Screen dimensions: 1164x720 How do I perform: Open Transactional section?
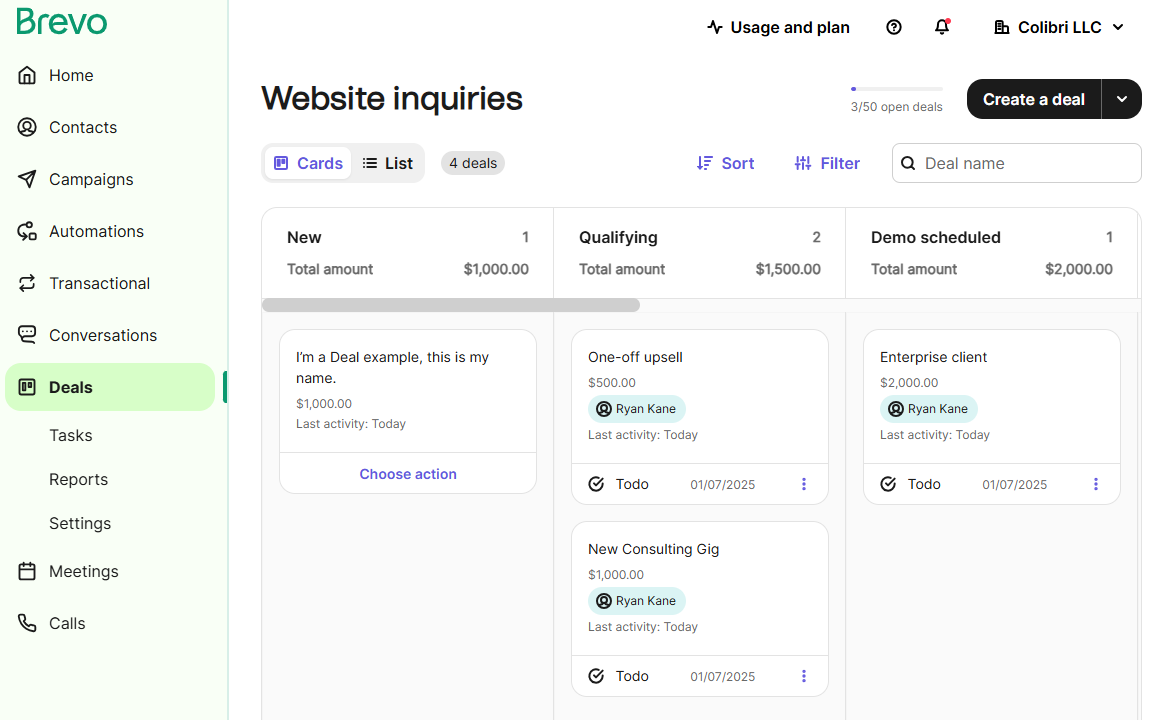(99, 284)
